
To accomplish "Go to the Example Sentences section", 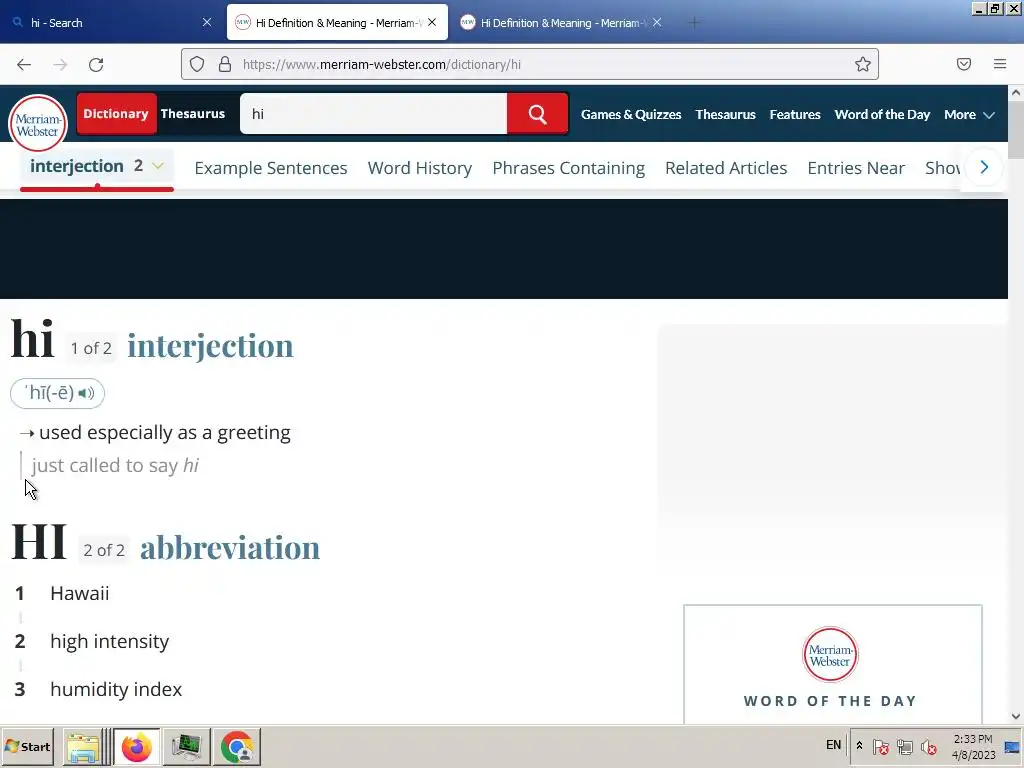I will tap(271, 168).
